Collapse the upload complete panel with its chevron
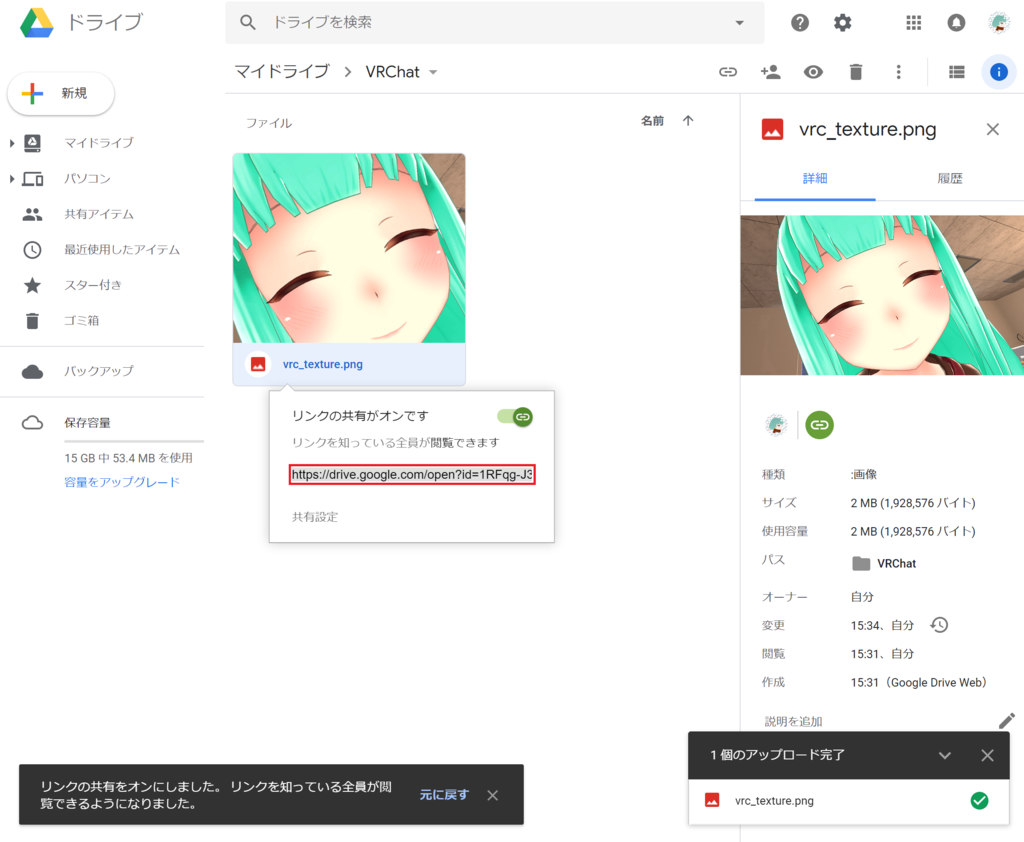Screen dimensions: 1024x842 tap(944, 755)
